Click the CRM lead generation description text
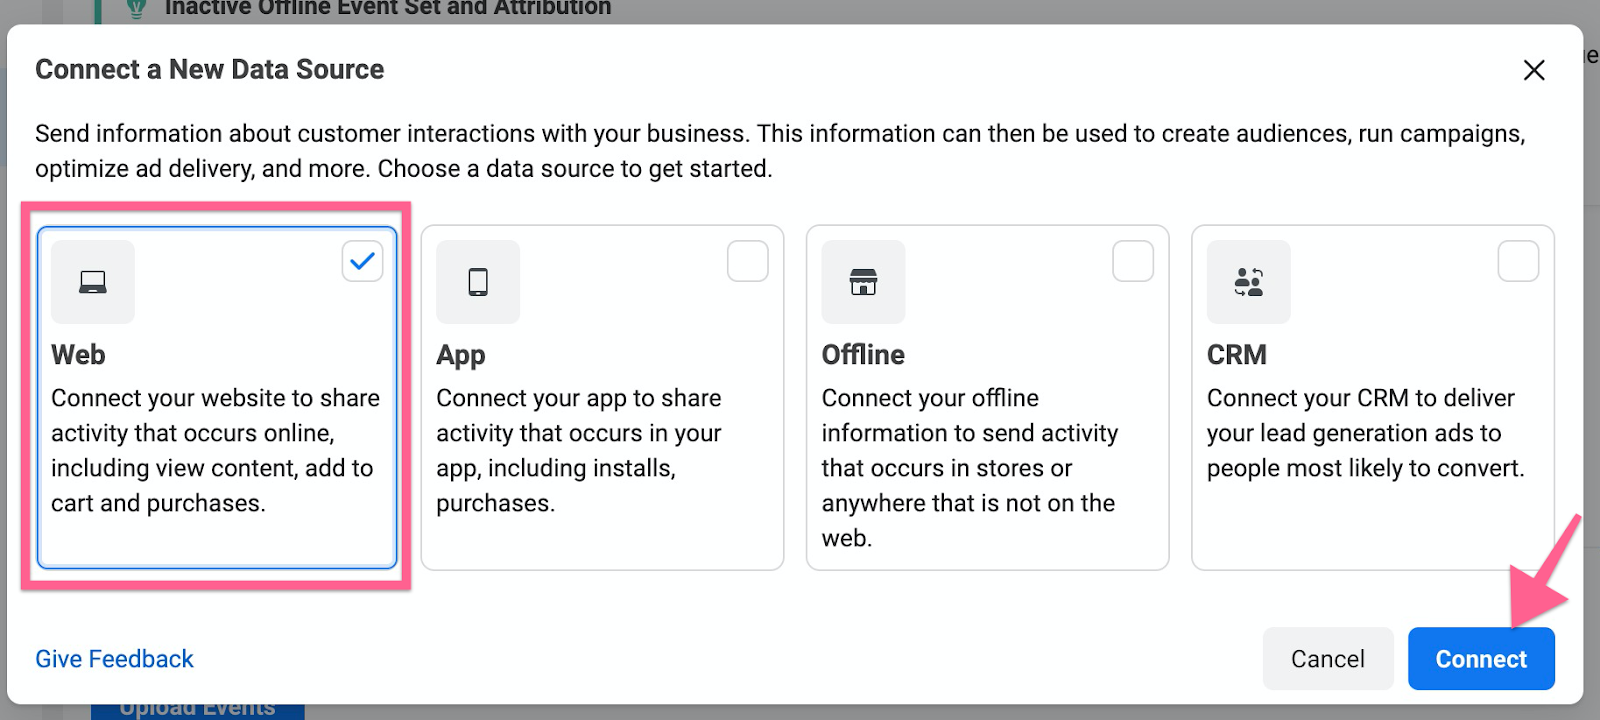1600x720 pixels. [1365, 433]
